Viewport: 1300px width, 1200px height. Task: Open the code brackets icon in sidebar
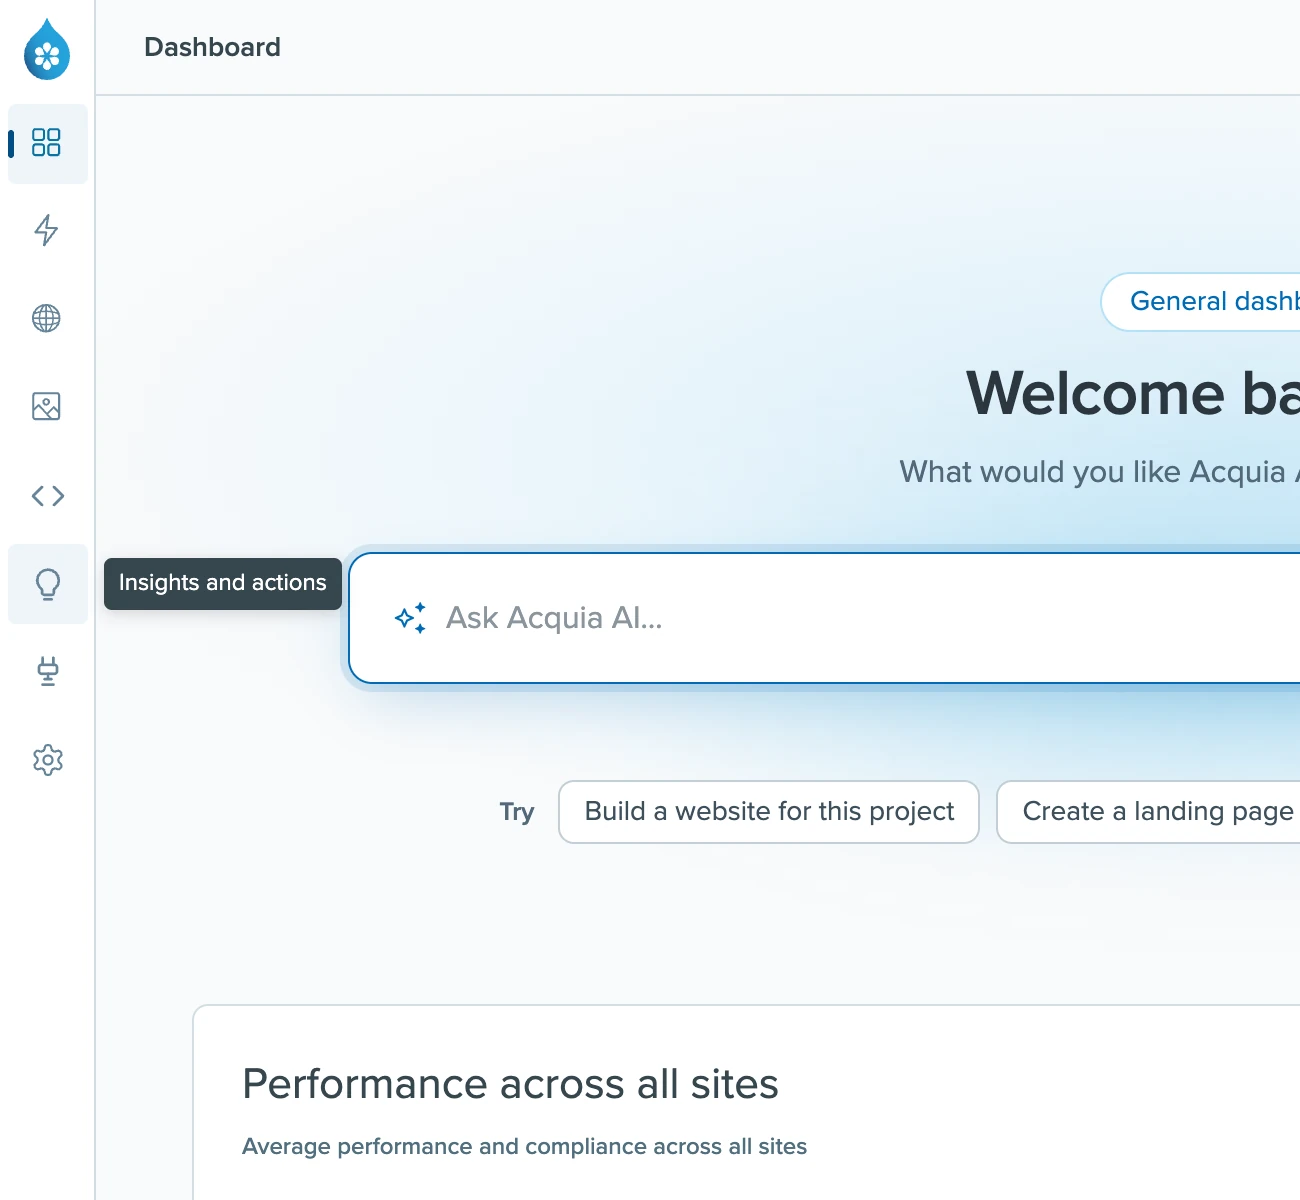point(47,495)
